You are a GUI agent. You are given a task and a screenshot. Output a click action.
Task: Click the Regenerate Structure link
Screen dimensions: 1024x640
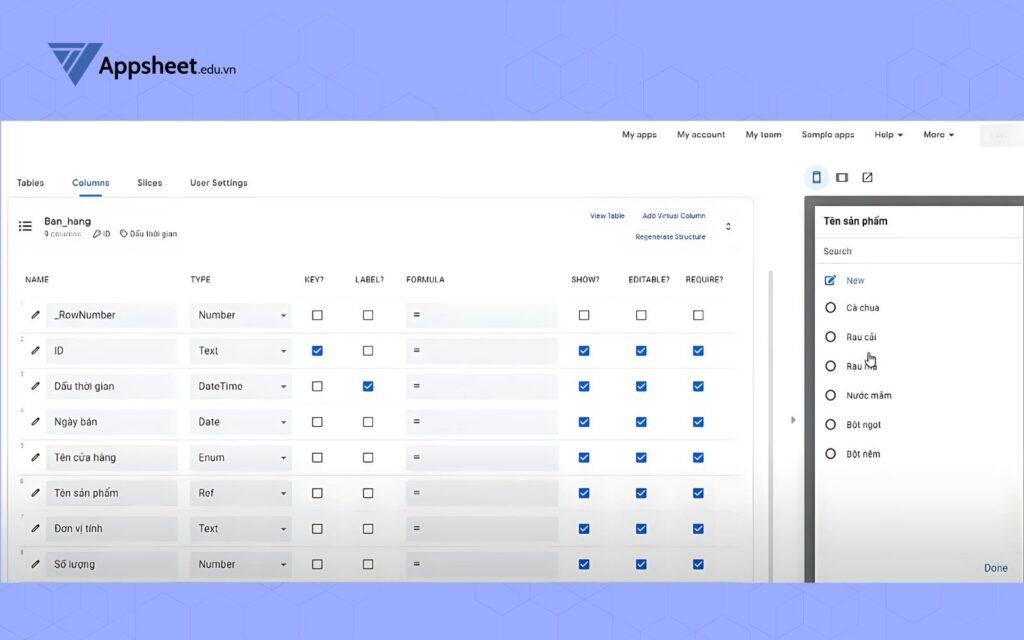click(x=670, y=237)
